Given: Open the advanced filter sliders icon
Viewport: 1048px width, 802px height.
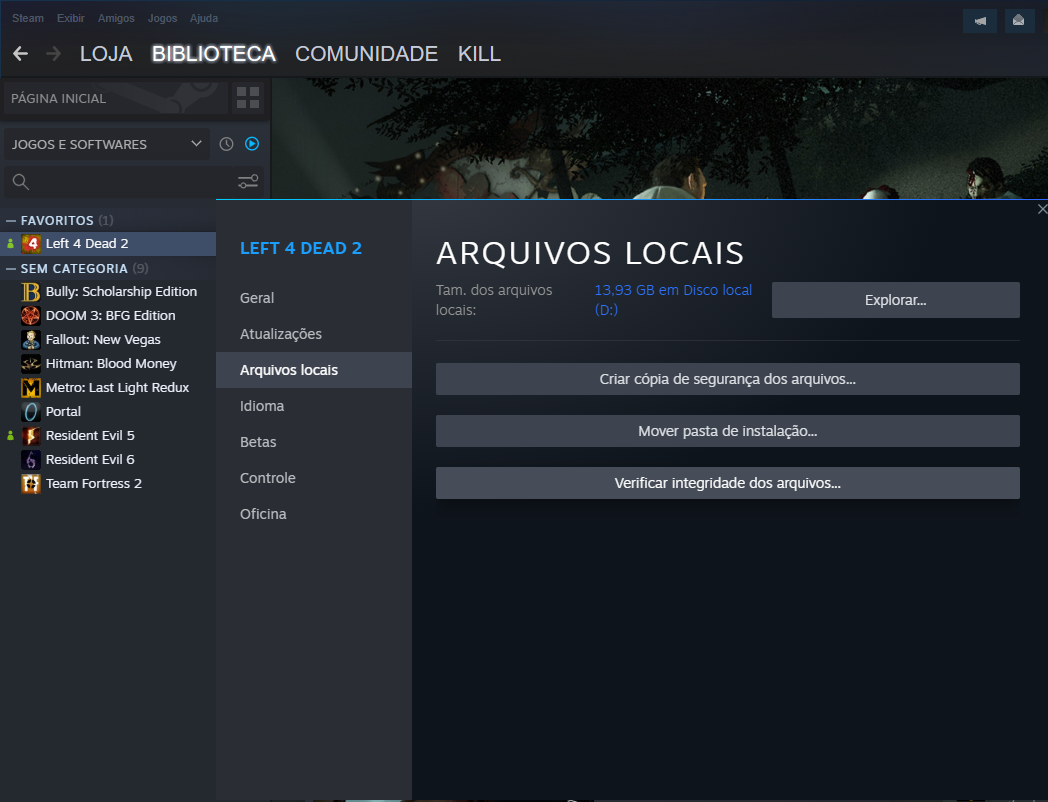Looking at the screenshot, I should pyautogui.click(x=248, y=181).
